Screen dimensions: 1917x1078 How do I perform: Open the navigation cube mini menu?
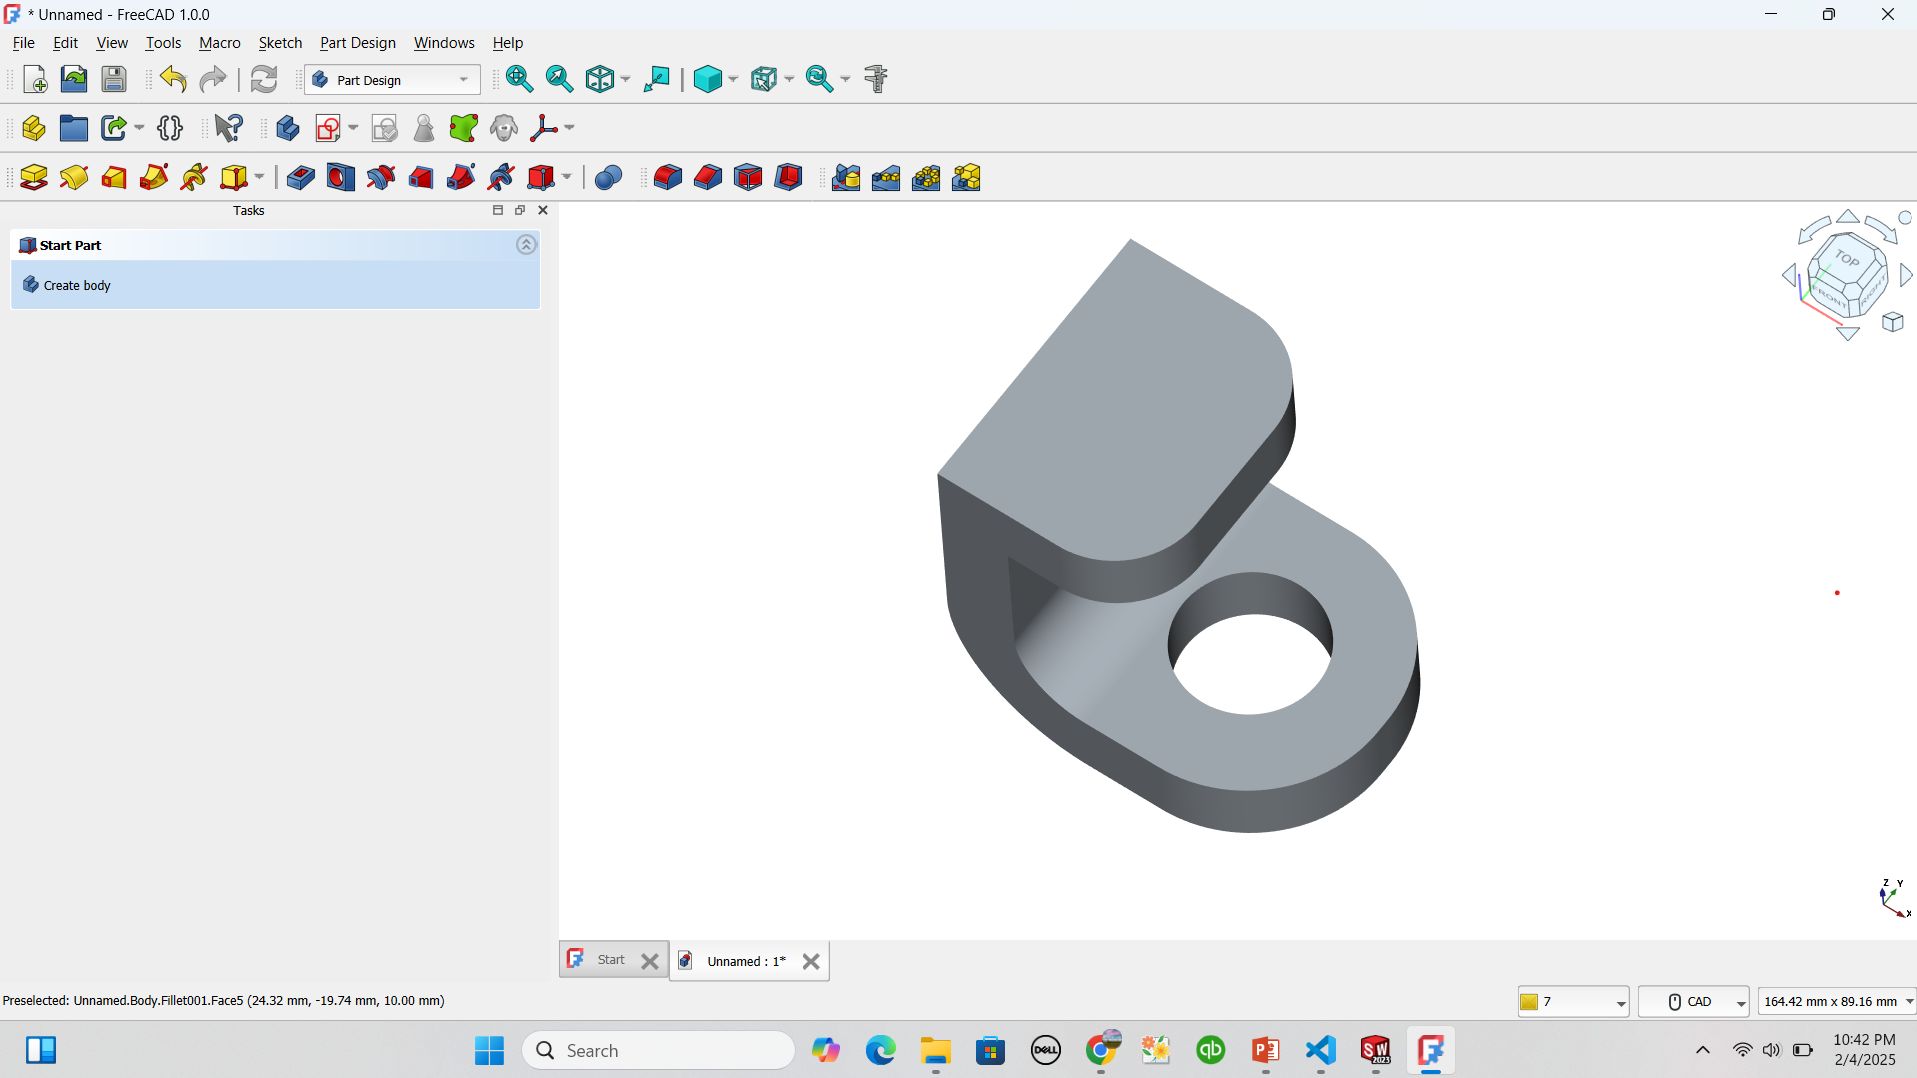click(x=1893, y=322)
